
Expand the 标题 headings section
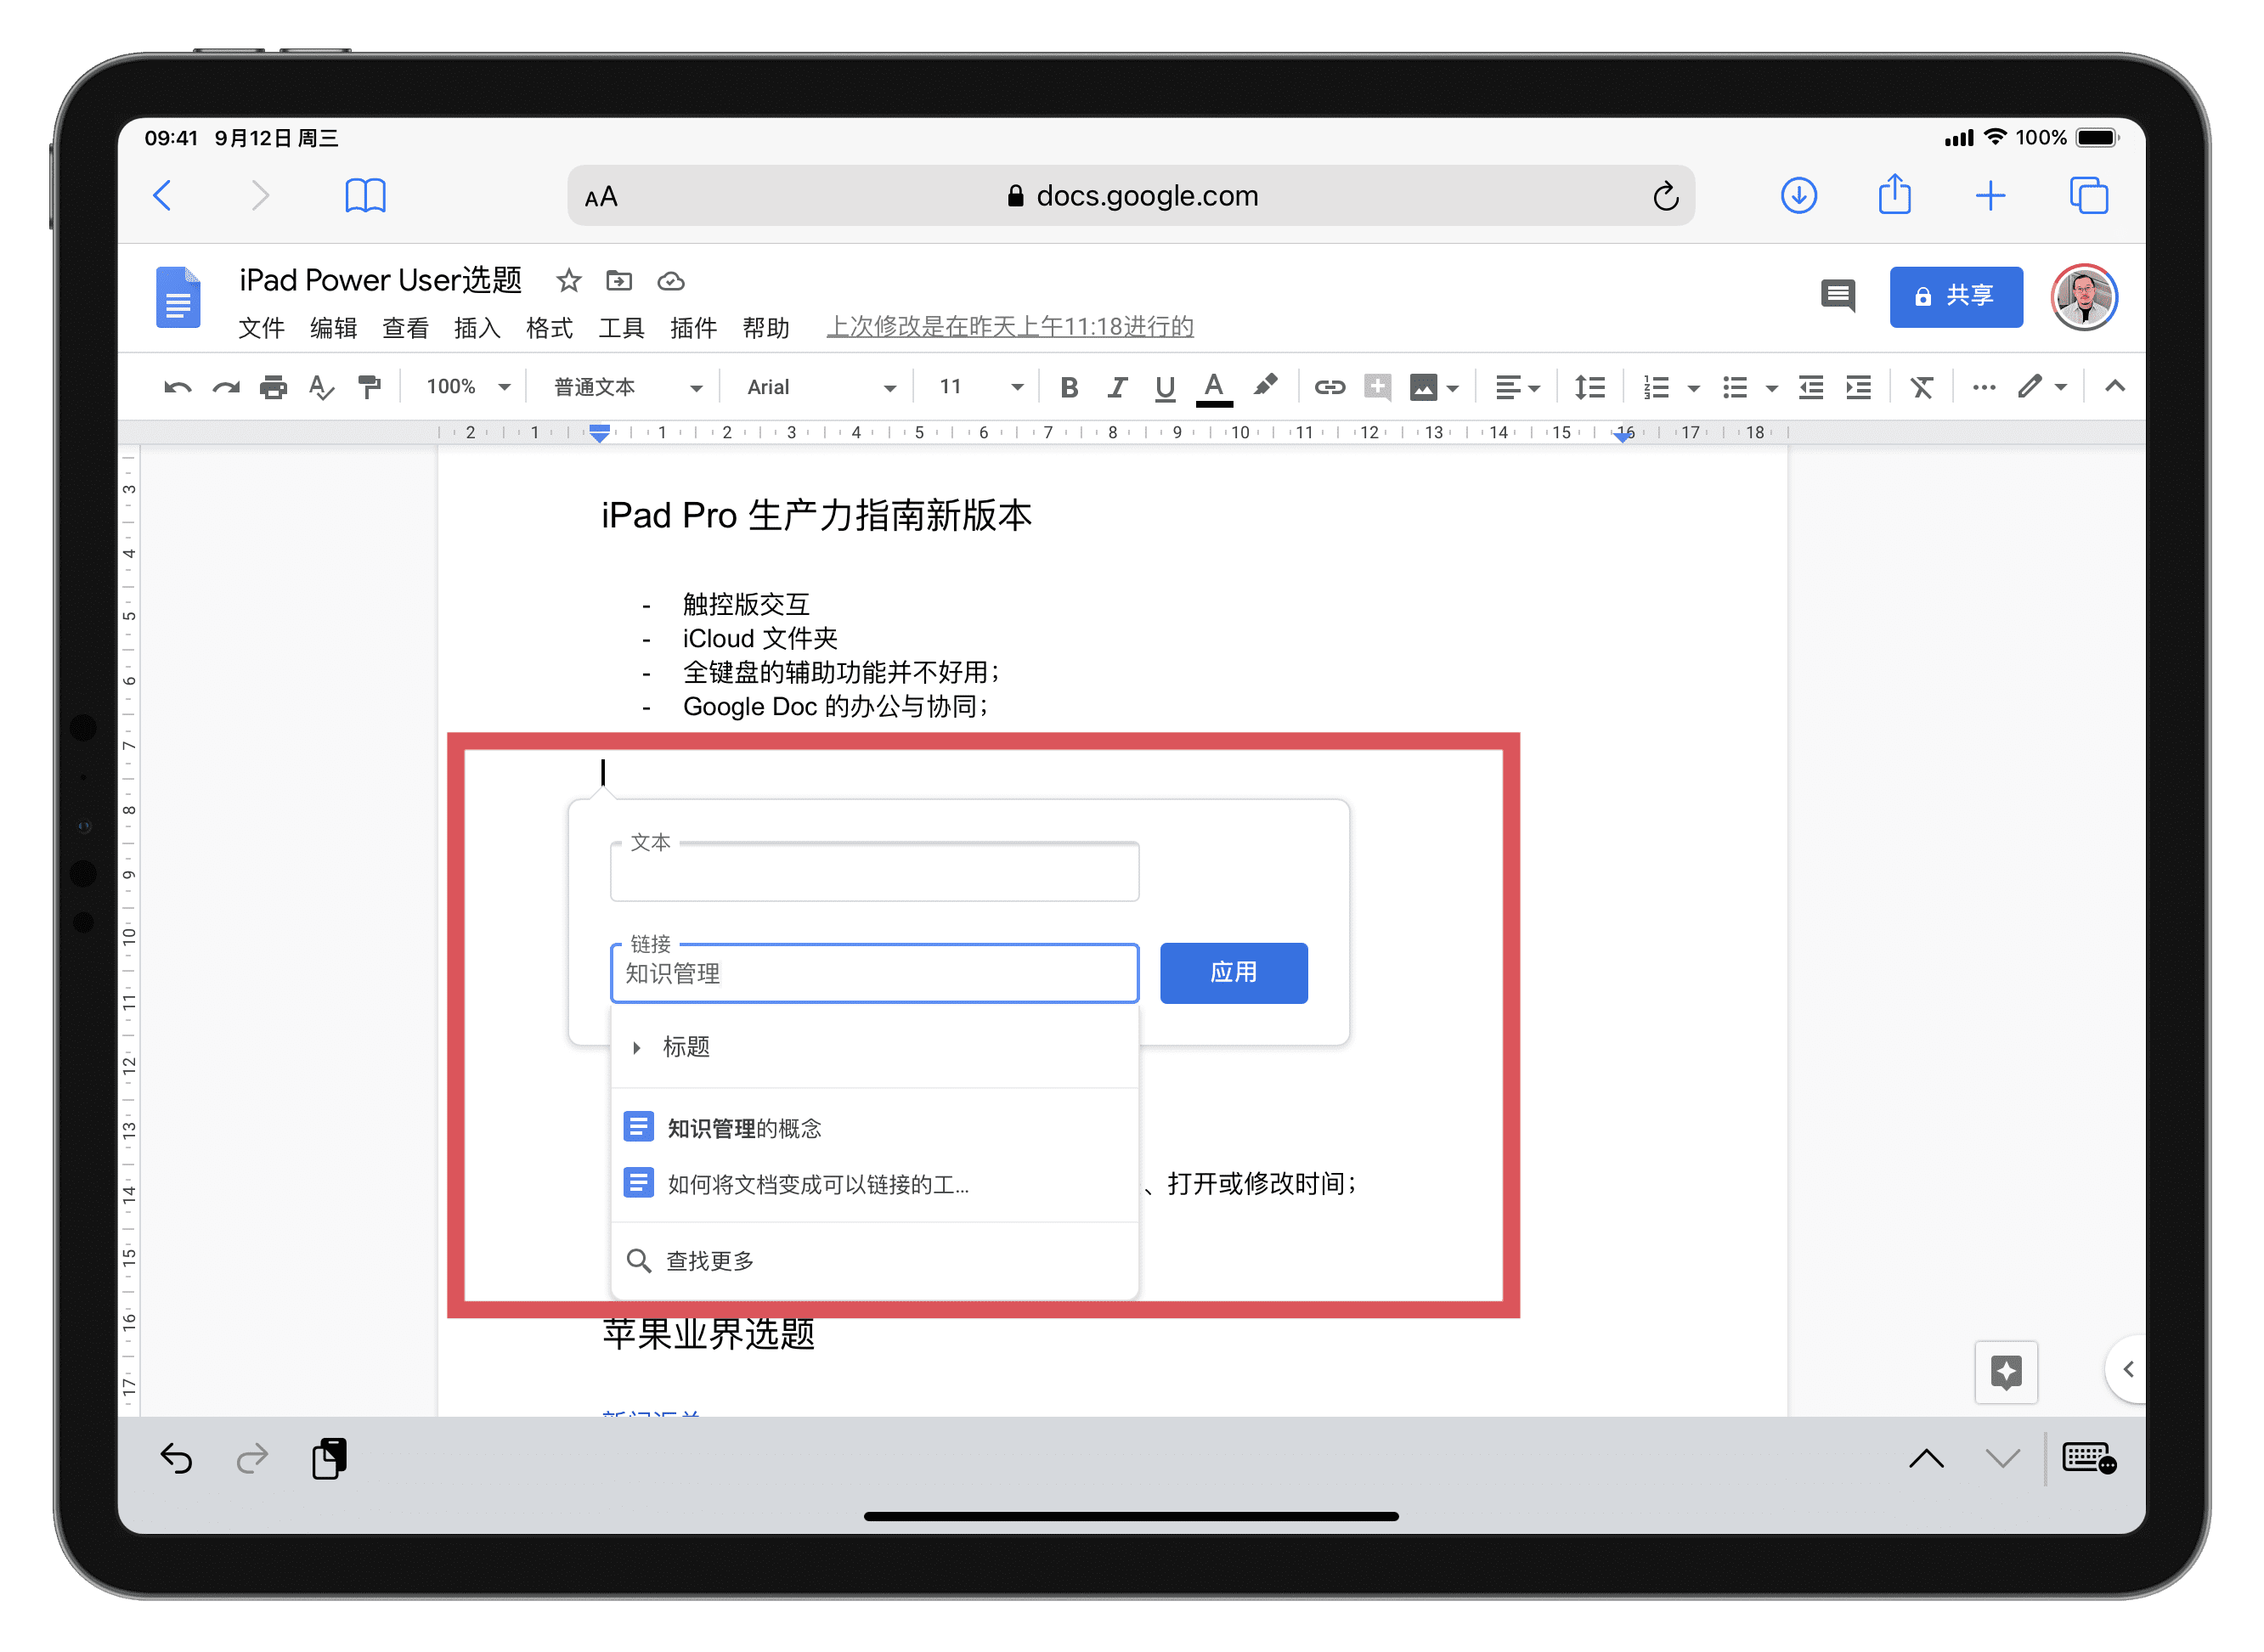tap(874, 1047)
